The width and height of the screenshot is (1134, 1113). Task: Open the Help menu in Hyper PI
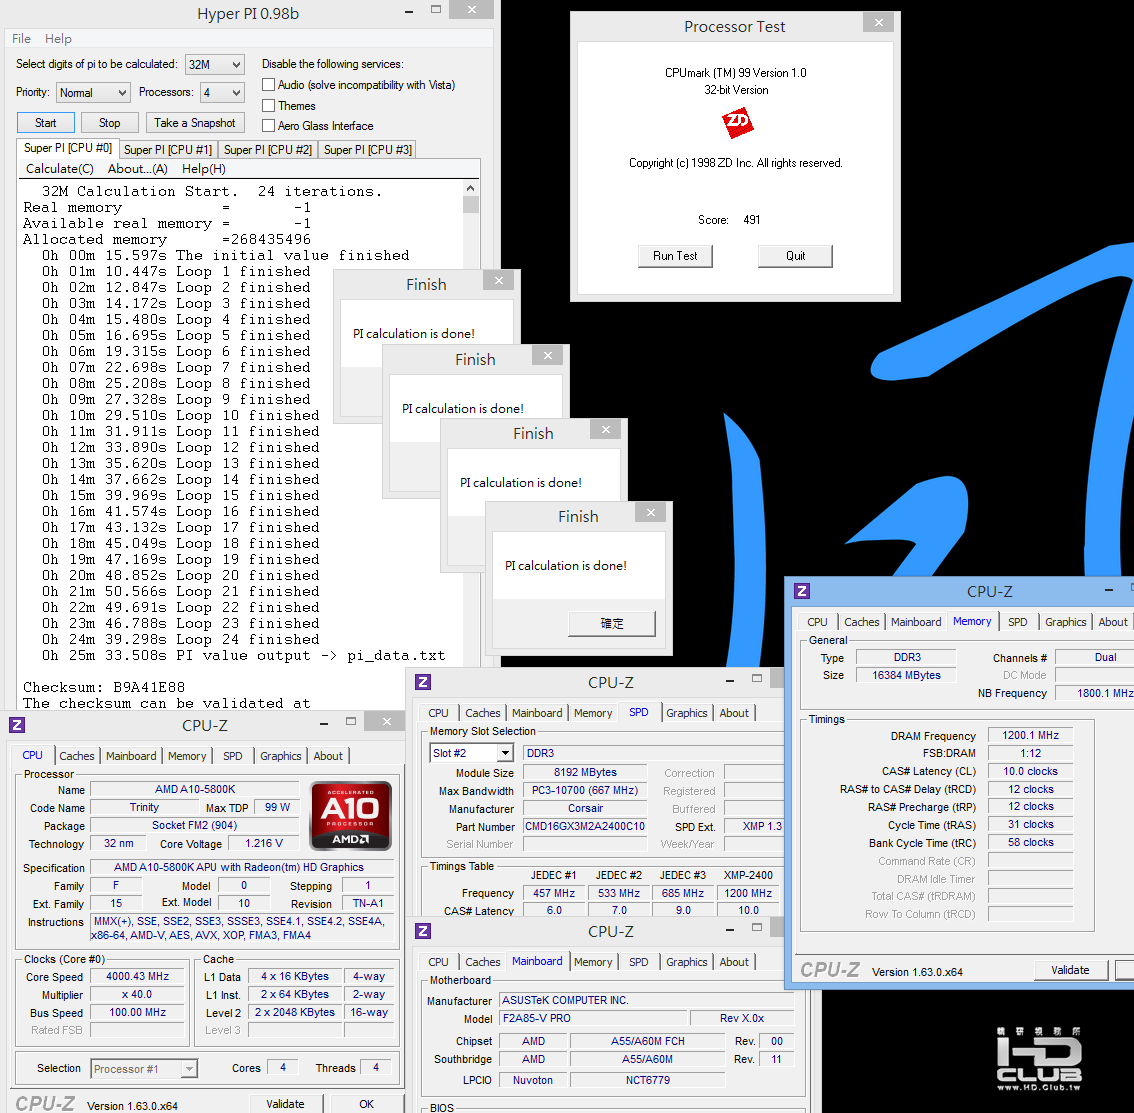58,39
